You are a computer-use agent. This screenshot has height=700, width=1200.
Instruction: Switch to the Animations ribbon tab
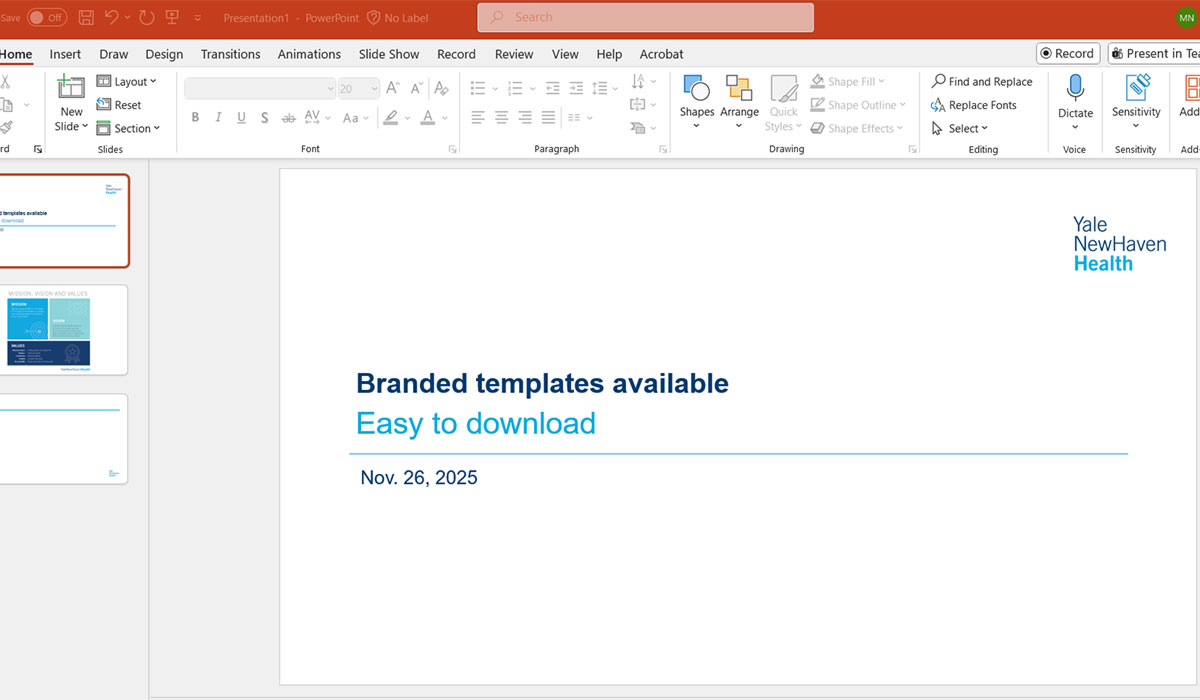point(309,54)
